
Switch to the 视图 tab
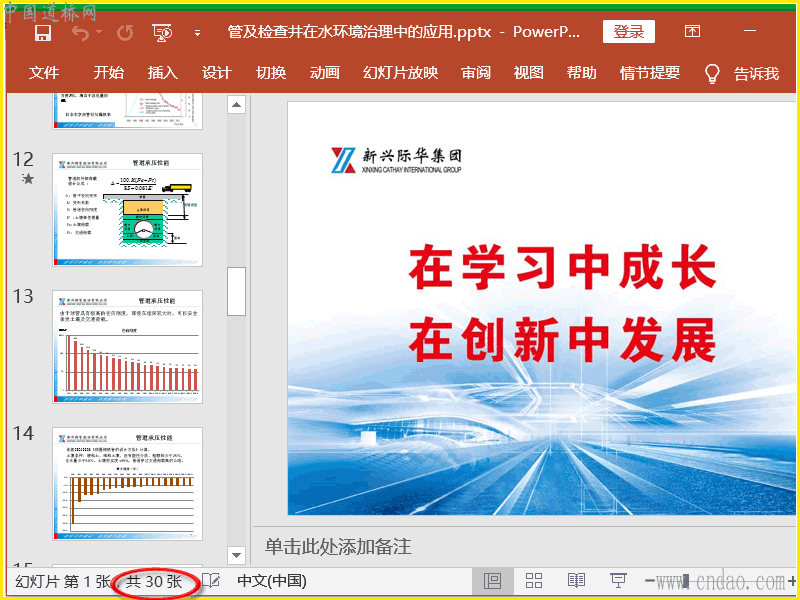tap(529, 73)
